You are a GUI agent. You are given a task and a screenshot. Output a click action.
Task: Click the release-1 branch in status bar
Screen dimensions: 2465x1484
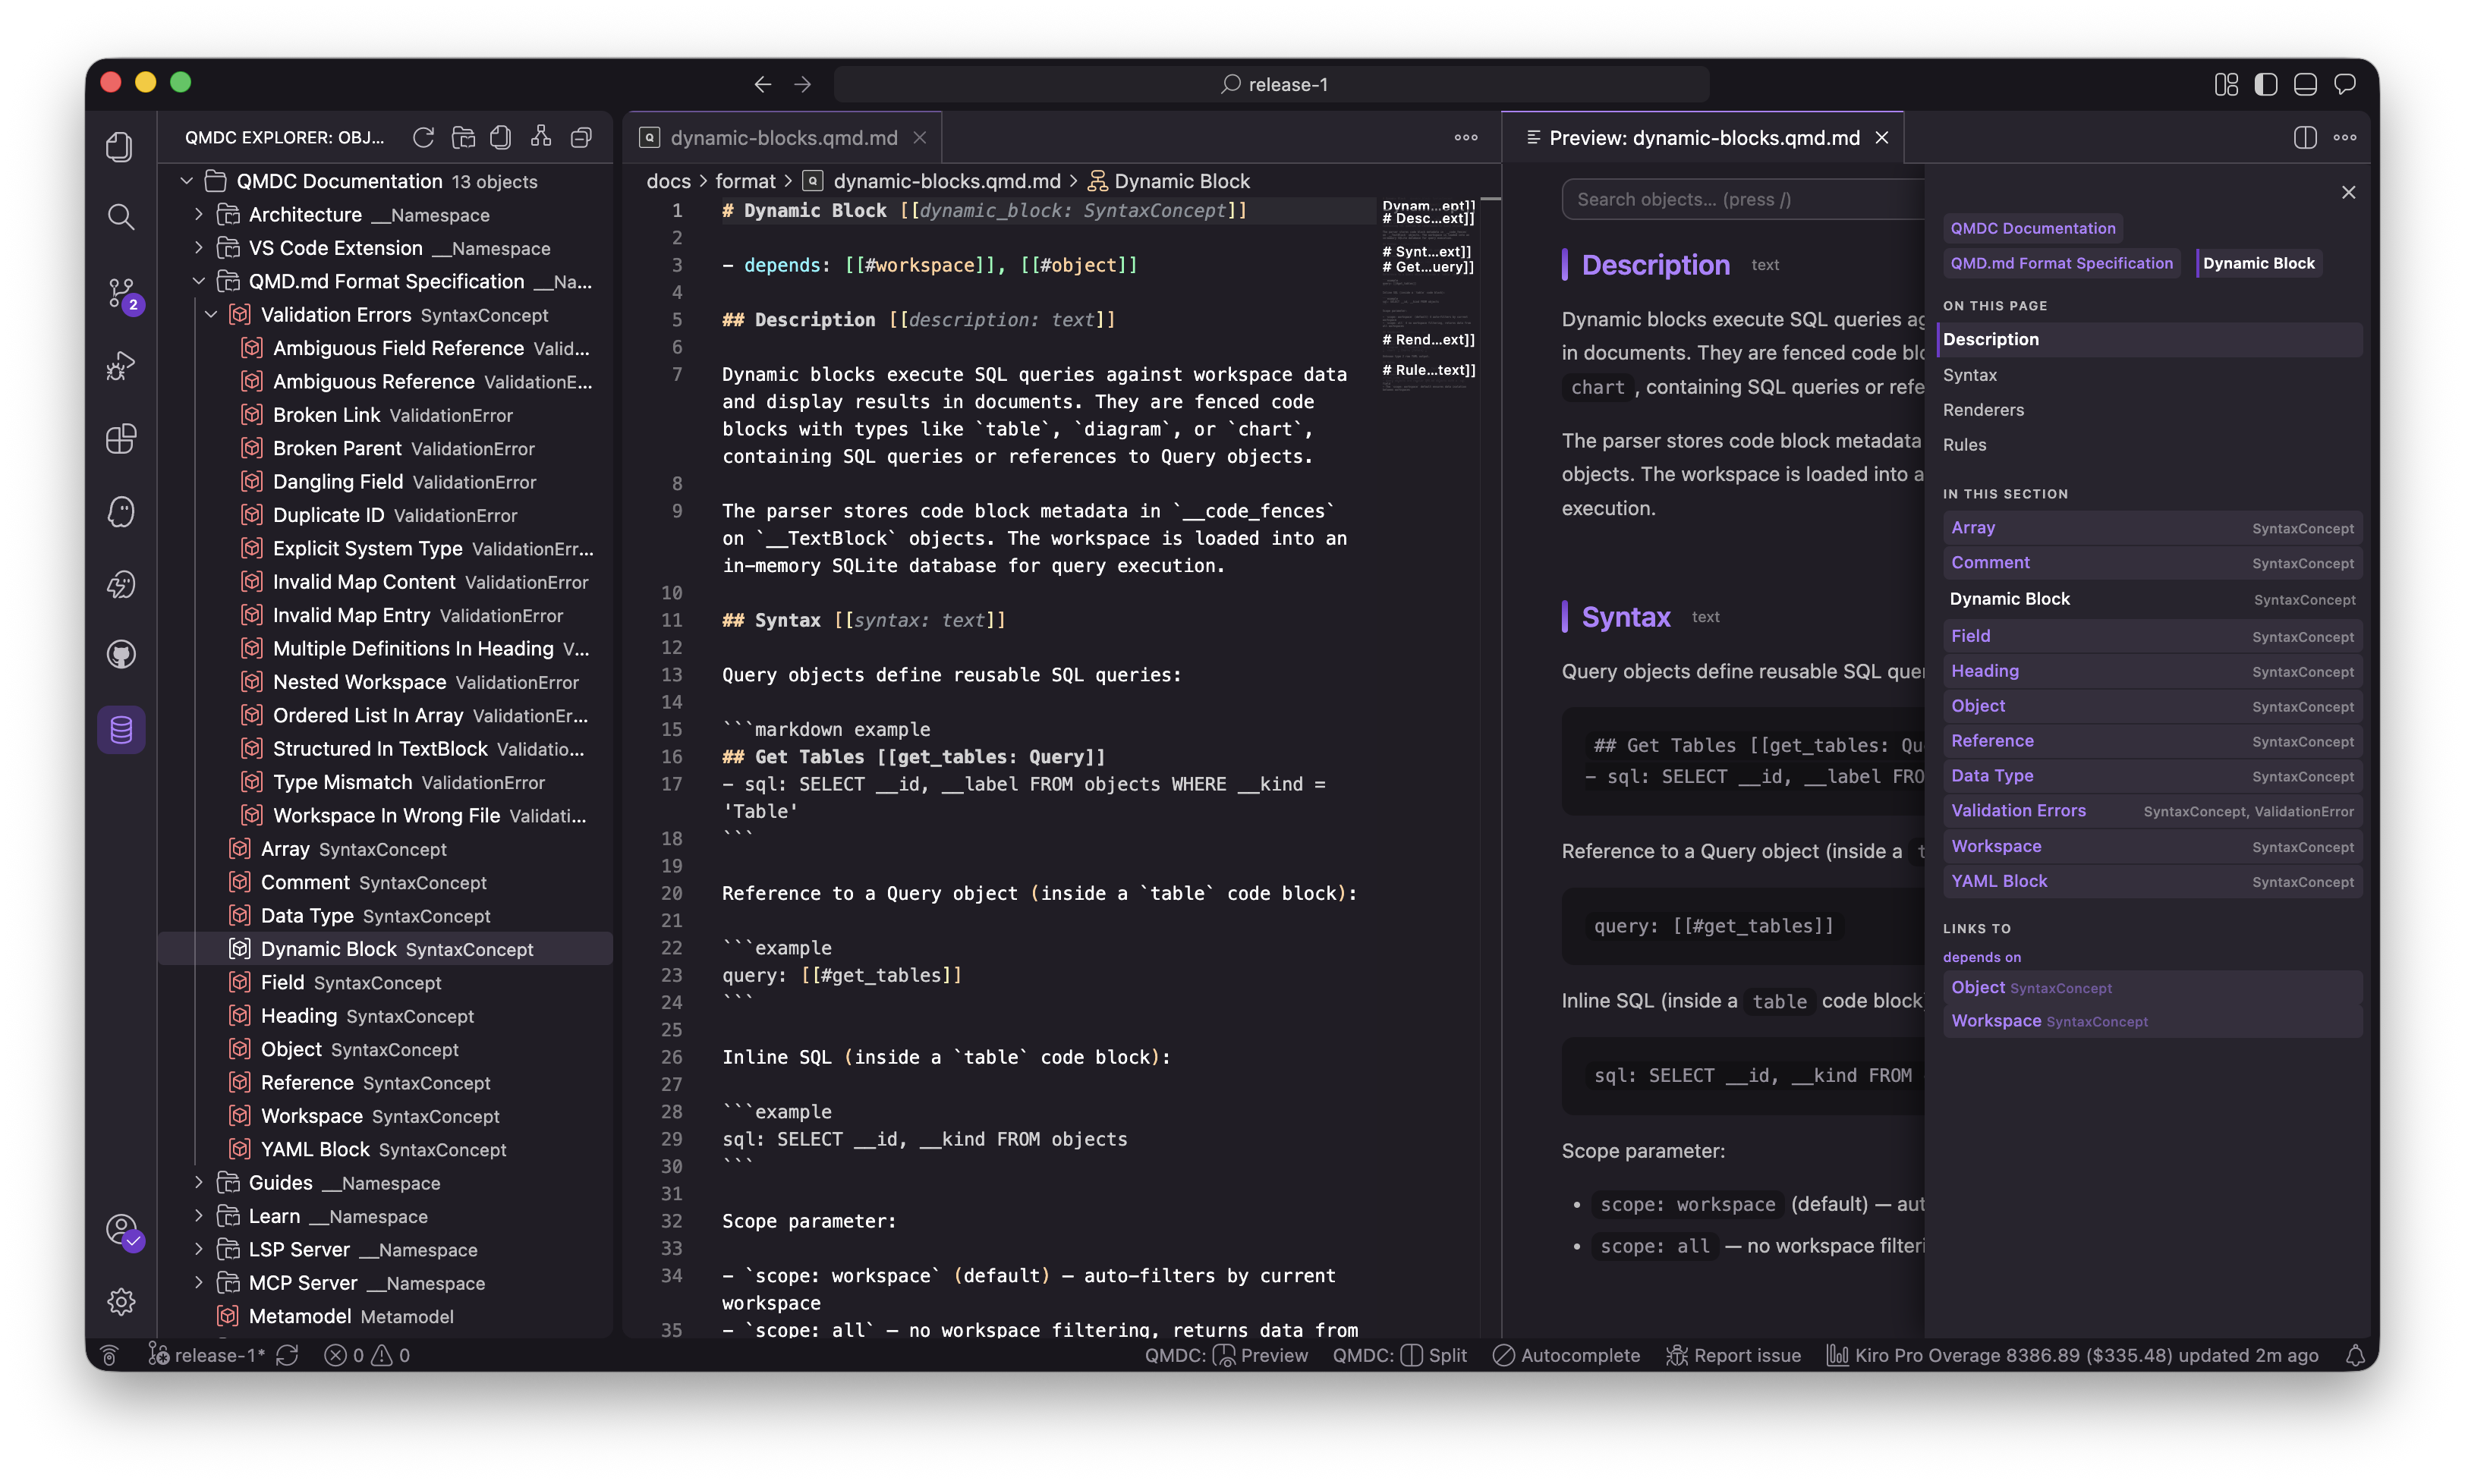pos(207,1355)
